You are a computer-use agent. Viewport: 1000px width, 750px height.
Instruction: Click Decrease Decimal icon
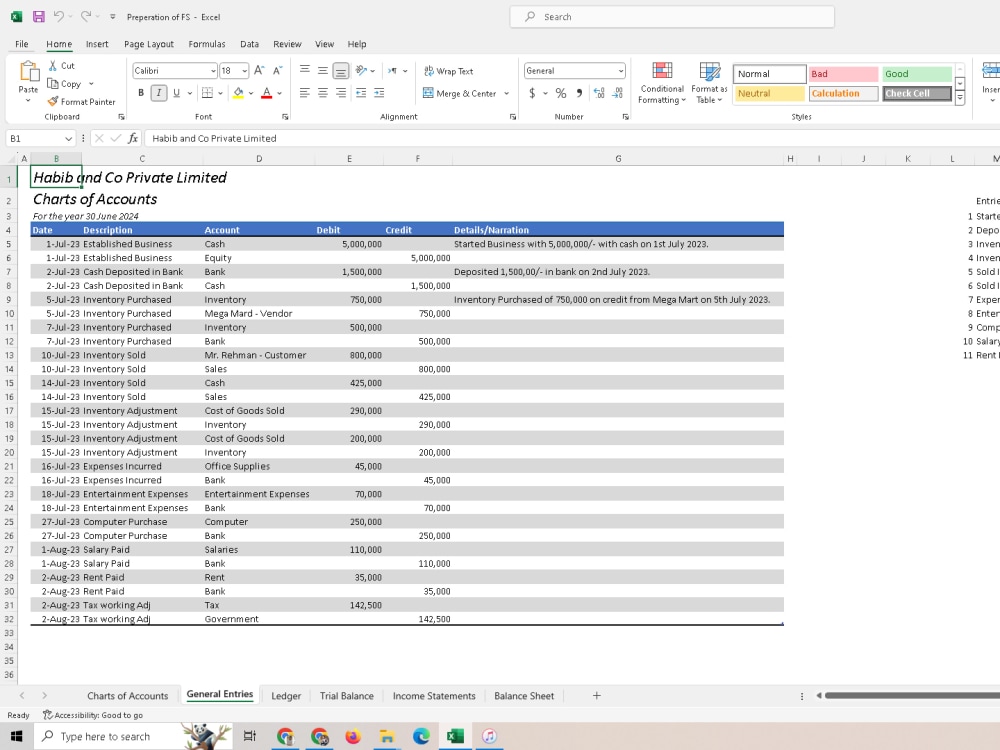(617, 93)
